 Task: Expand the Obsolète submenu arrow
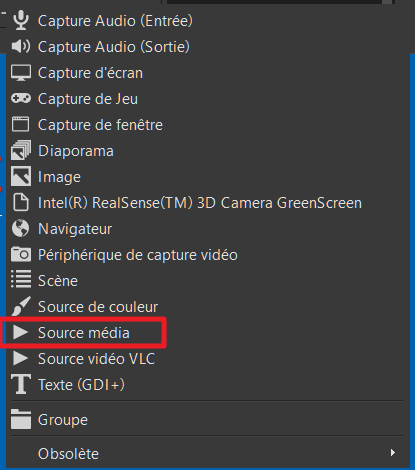tap(393, 453)
